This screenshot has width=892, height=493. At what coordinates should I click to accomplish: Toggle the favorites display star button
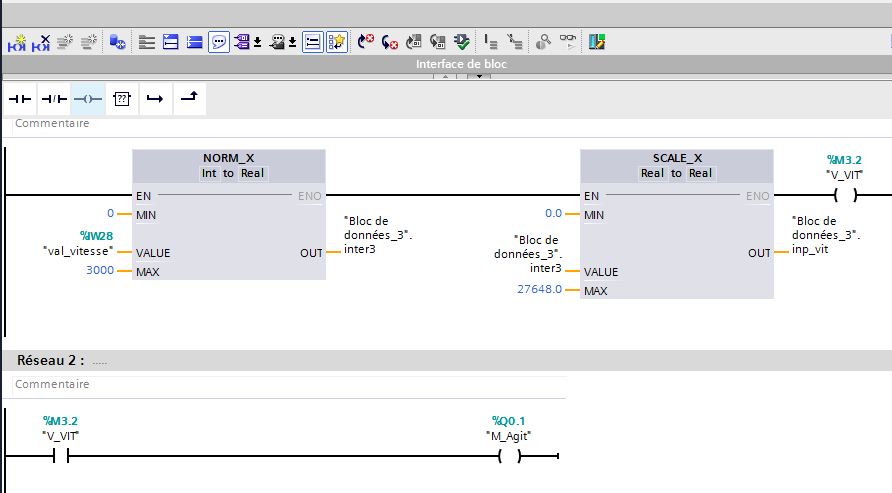pos(337,42)
